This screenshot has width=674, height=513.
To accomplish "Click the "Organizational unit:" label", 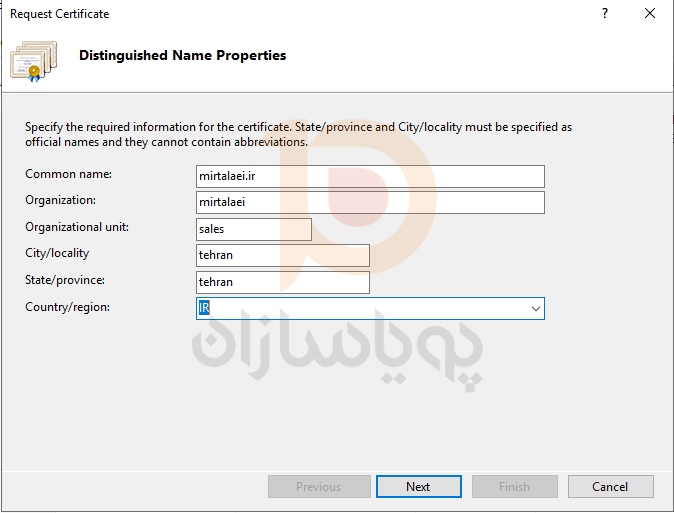I will (x=77, y=227).
